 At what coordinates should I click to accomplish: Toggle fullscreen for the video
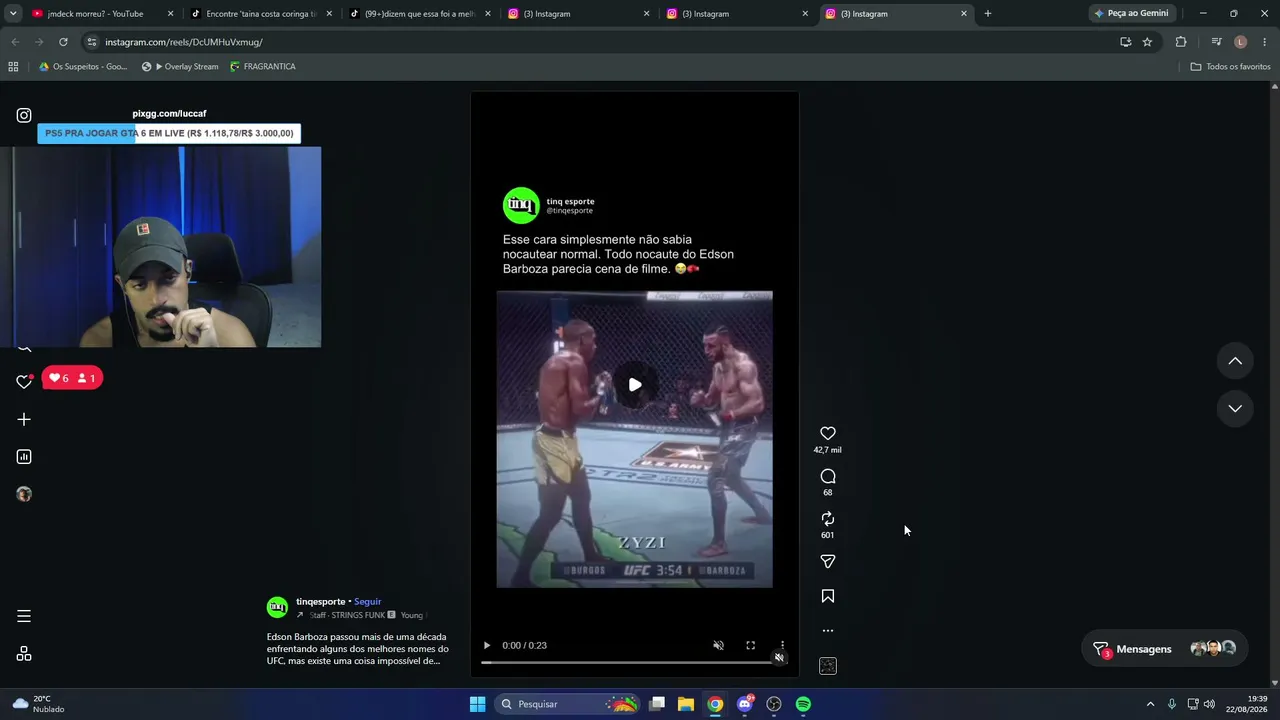tap(750, 645)
